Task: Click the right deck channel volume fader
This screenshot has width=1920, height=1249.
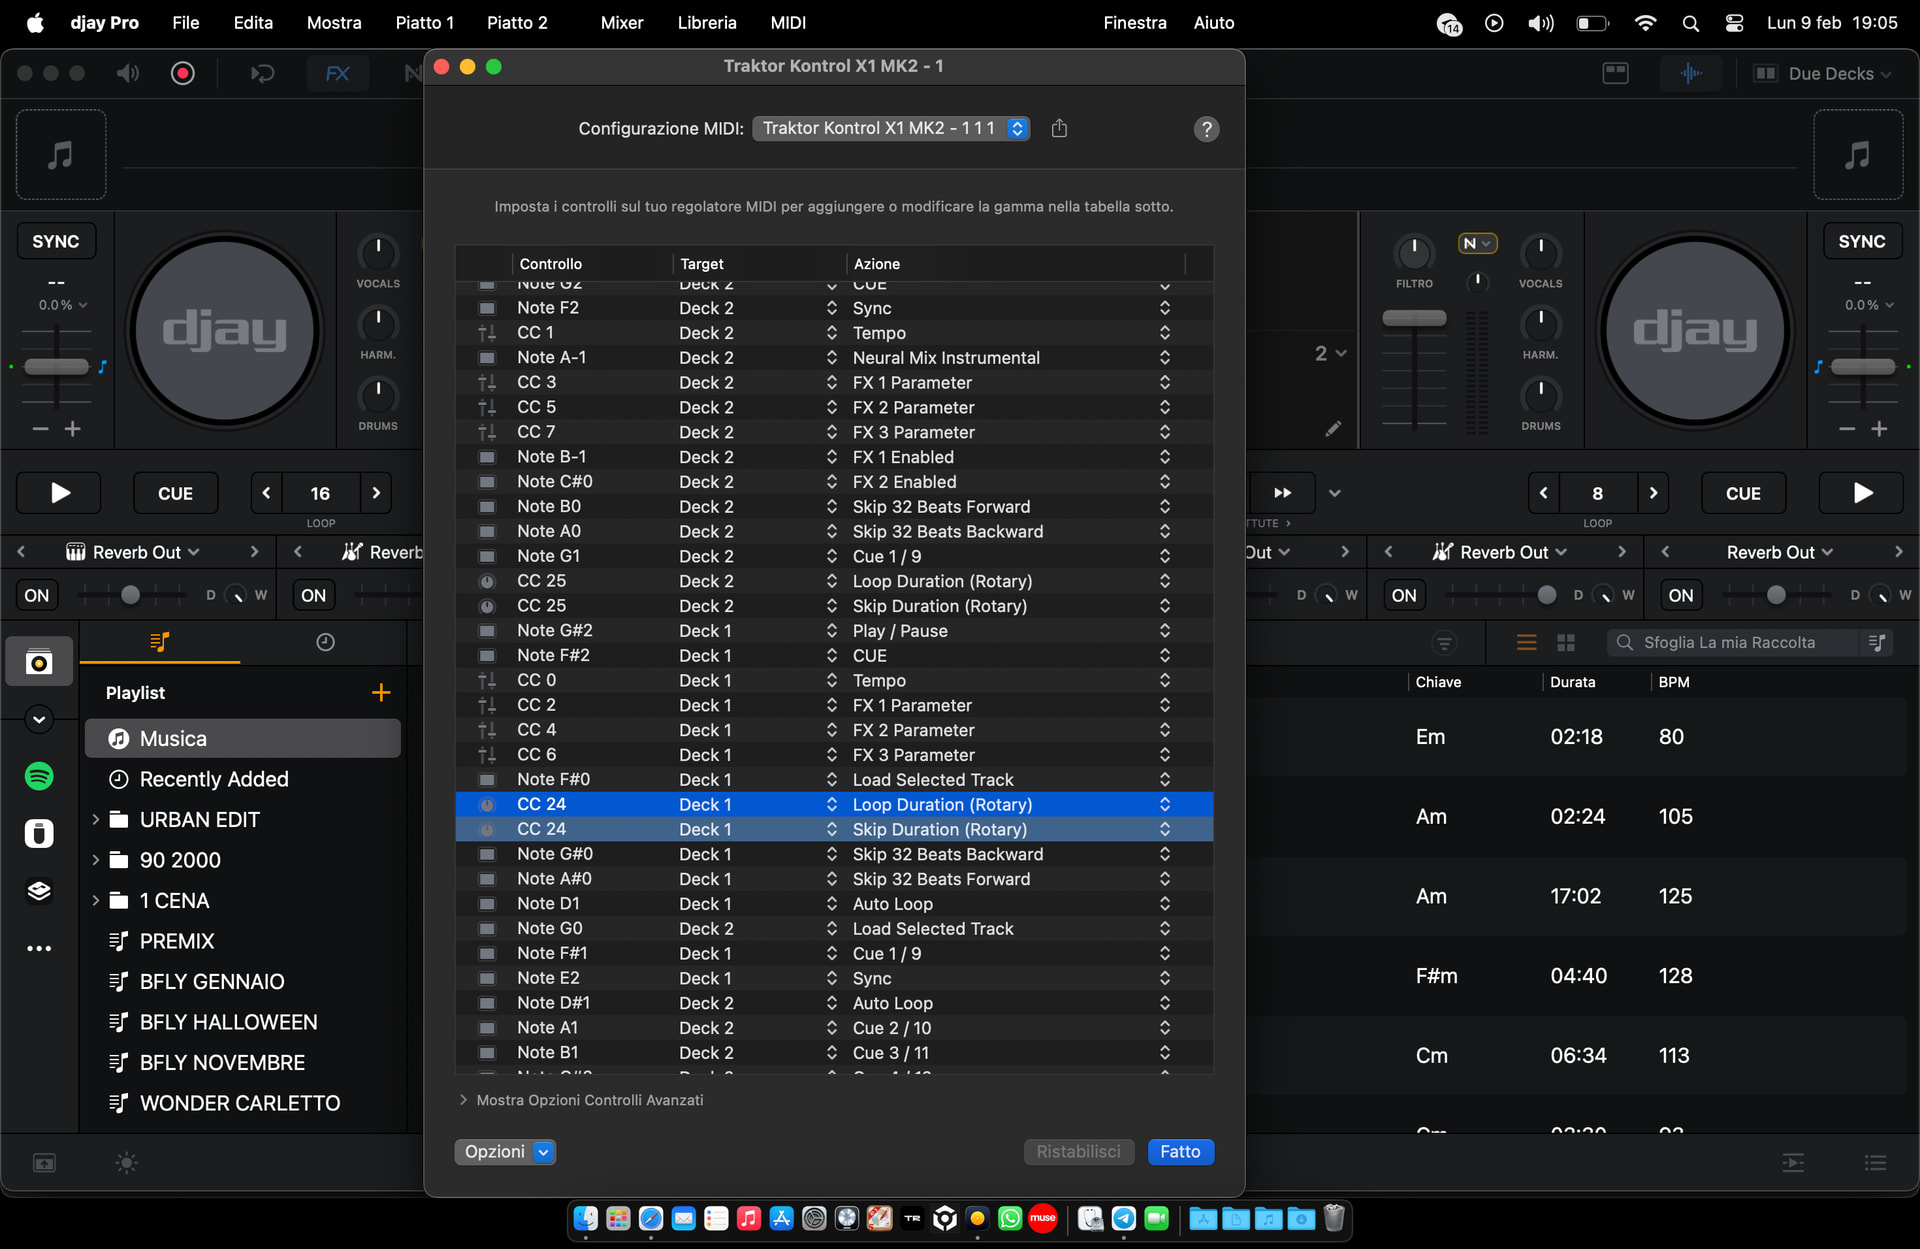Action: (1414, 319)
